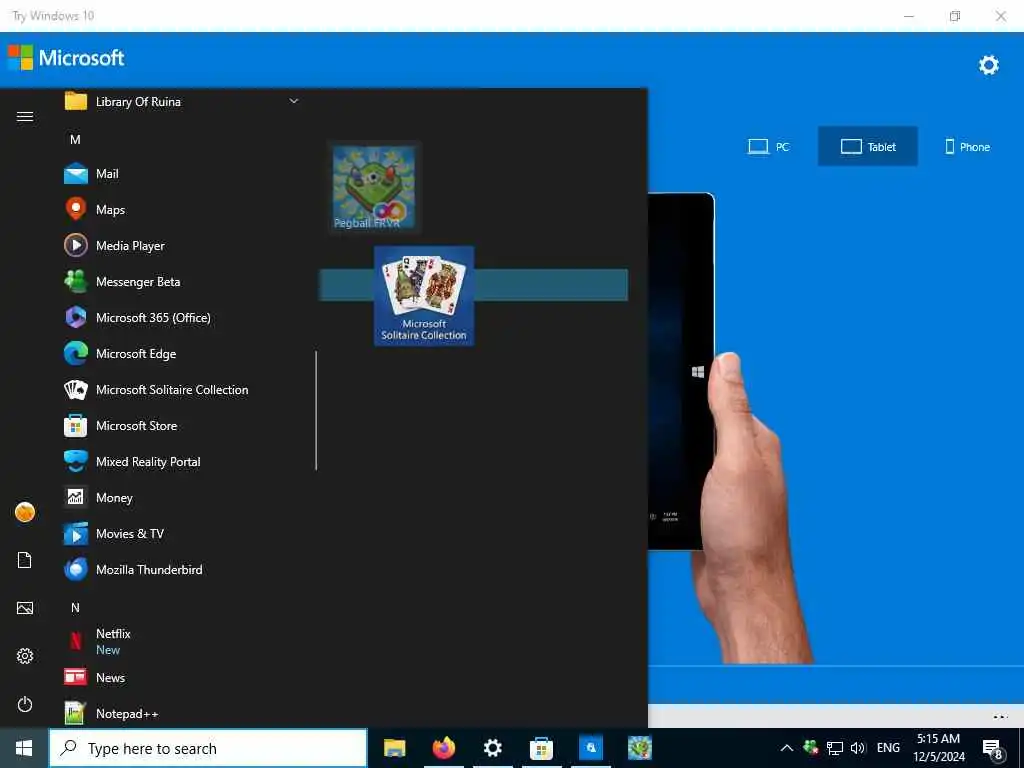
Task: Click the Pegball FRVR tile
Action: pyautogui.click(x=374, y=187)
